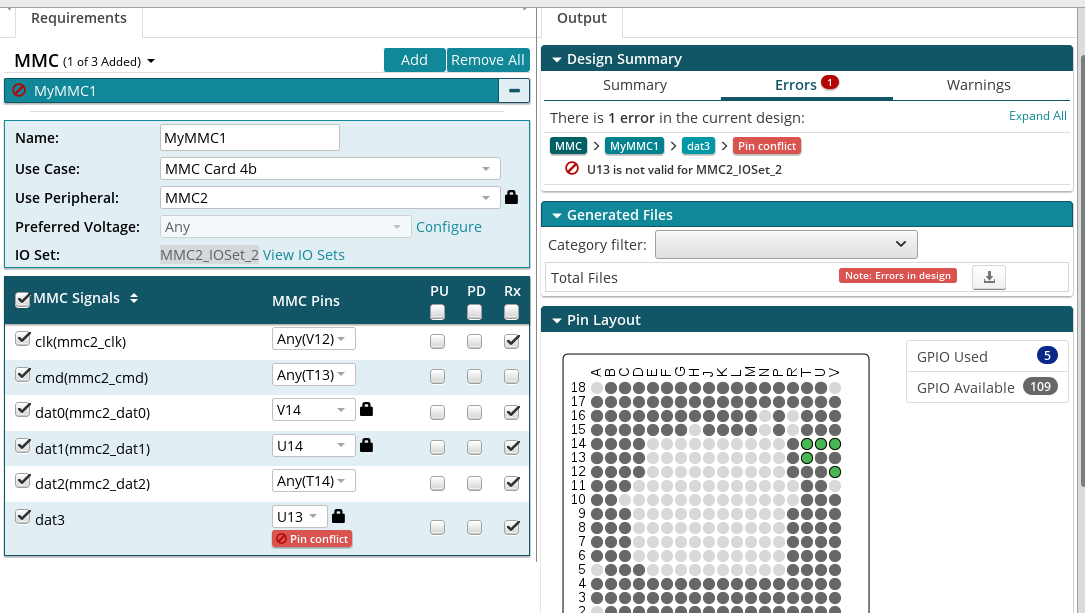This screenshot has height=613, width=1085.
Task: Enable PD for dat3
Action: pos(474,527)
